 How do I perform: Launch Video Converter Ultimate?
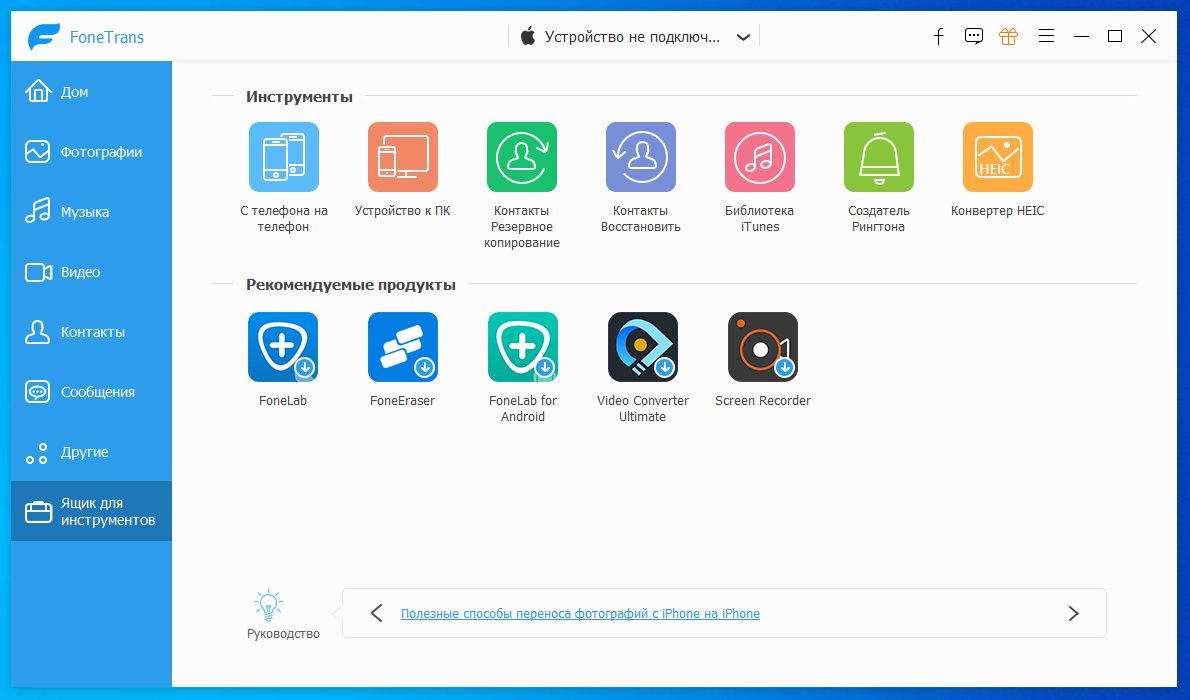click(x=642, y=347)
